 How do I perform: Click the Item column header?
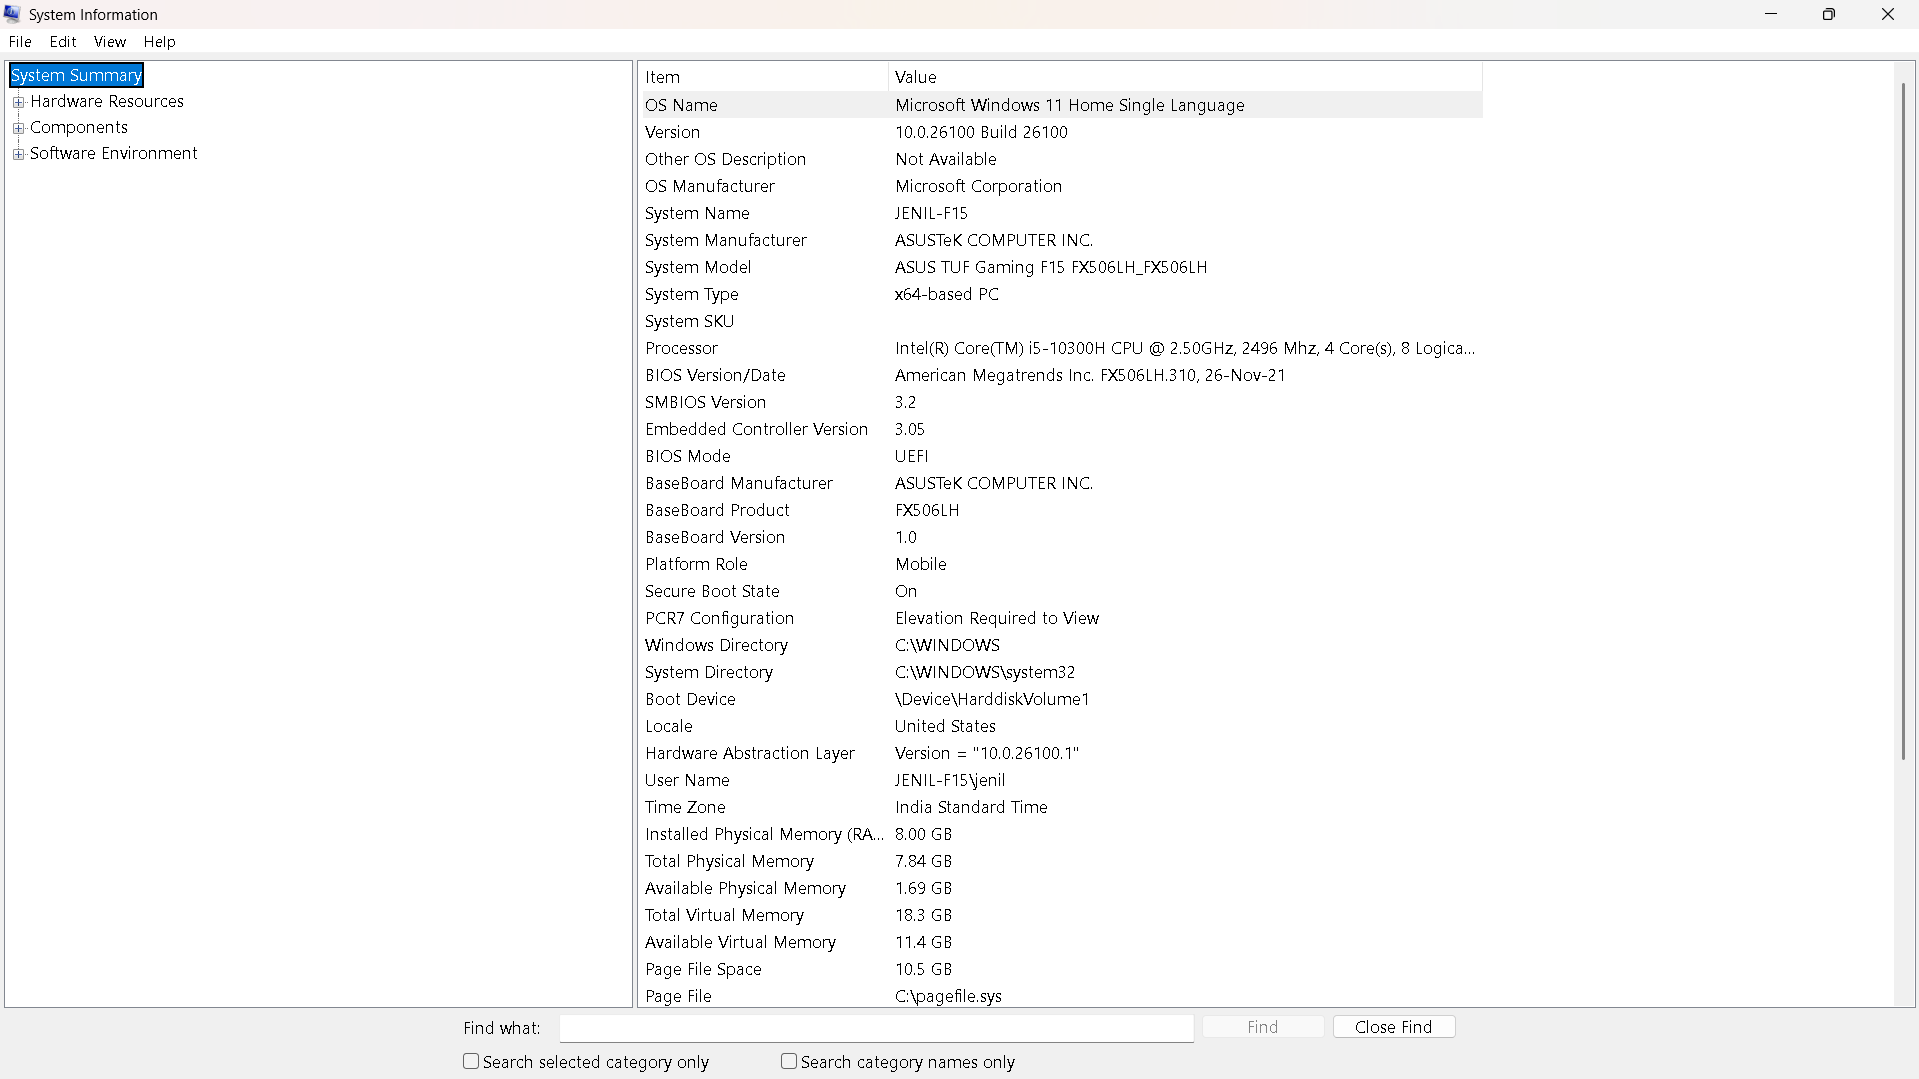click(662, 77)
